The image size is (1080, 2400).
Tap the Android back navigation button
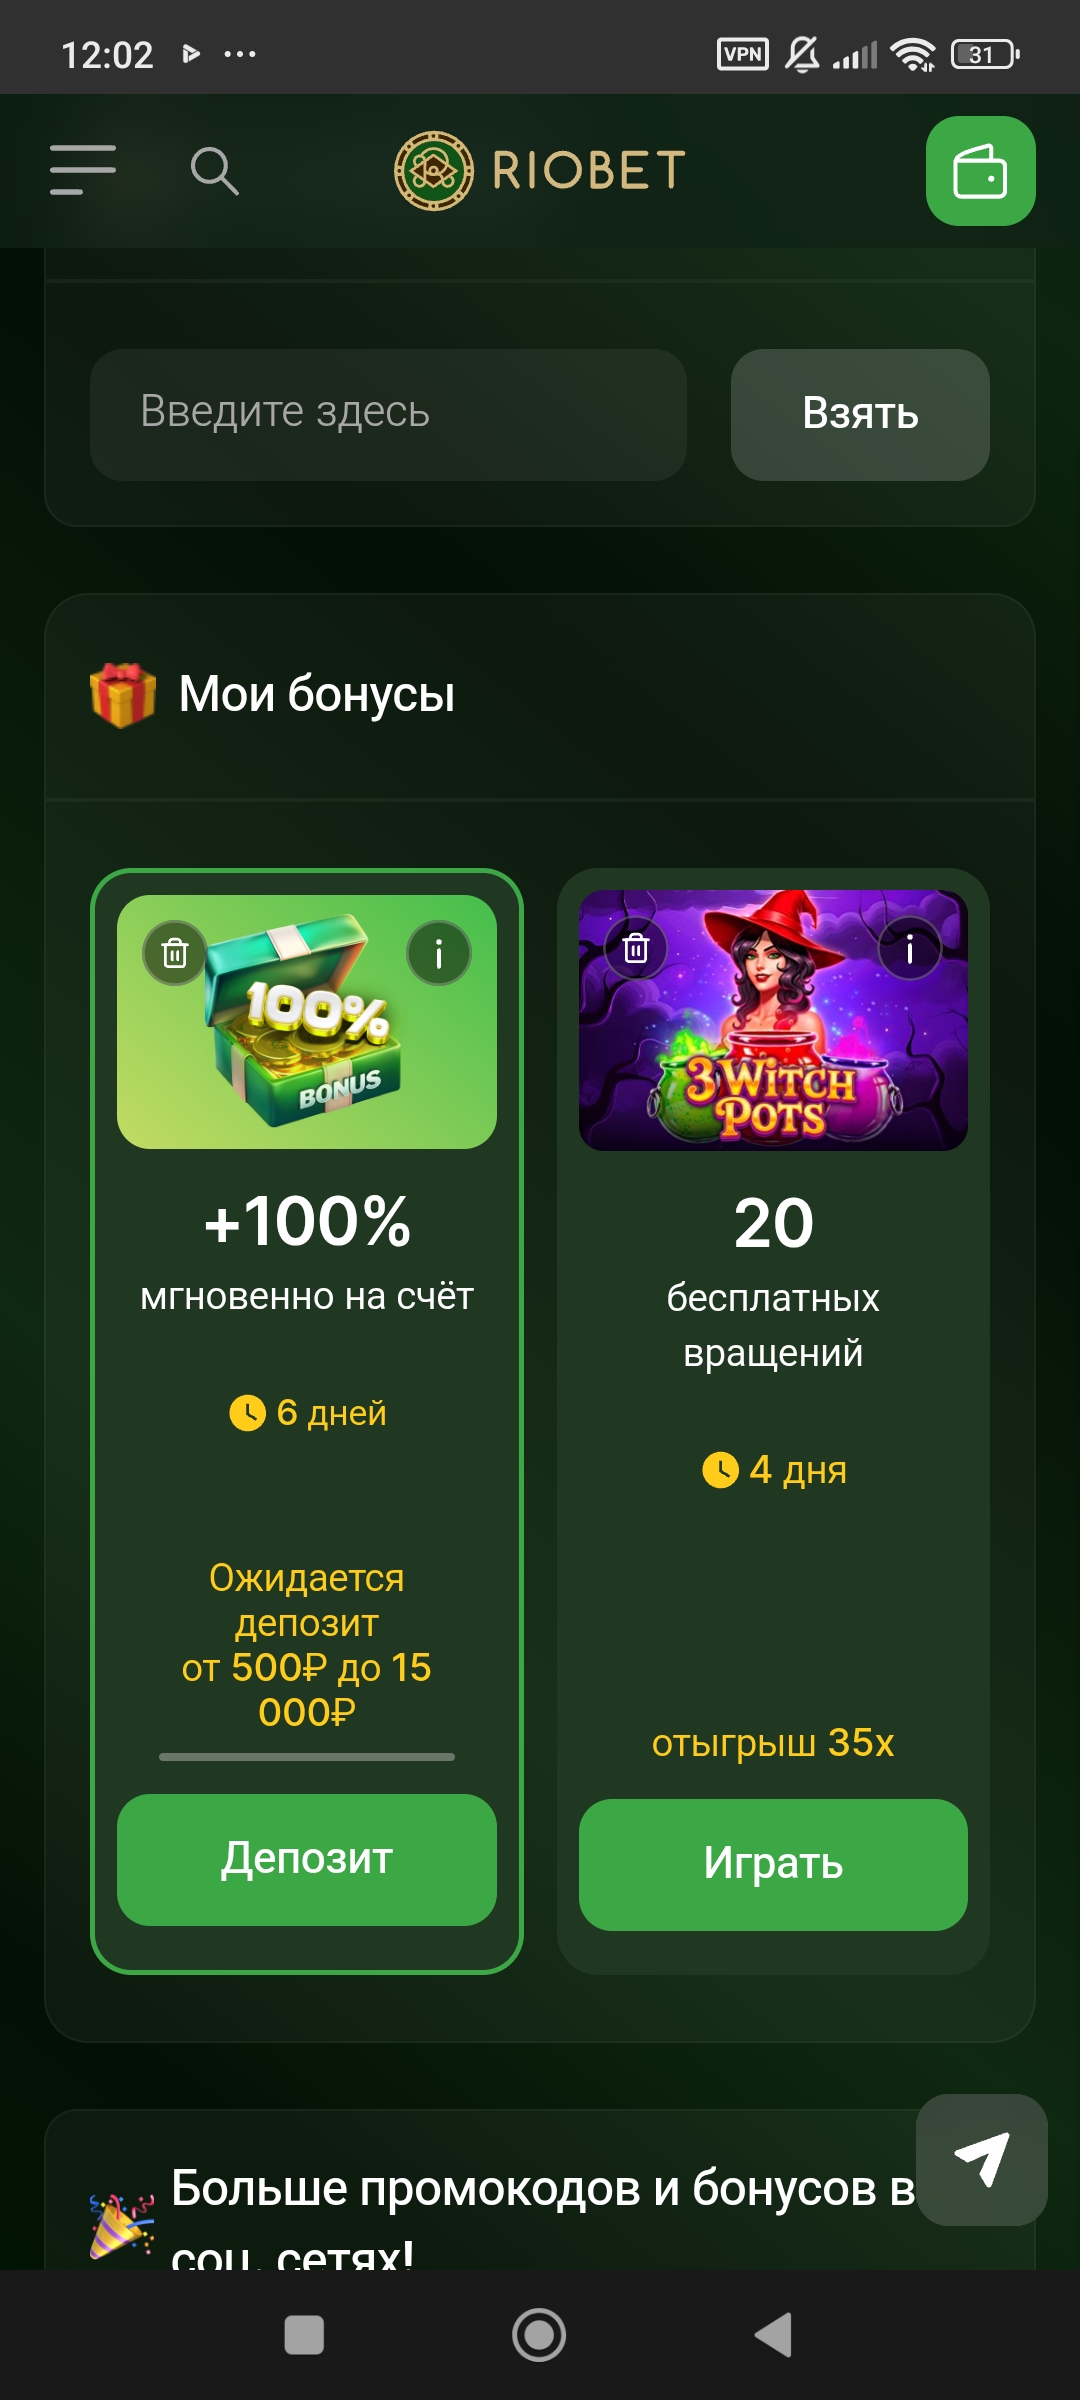pyautogui.click(x=773, y=2335)
